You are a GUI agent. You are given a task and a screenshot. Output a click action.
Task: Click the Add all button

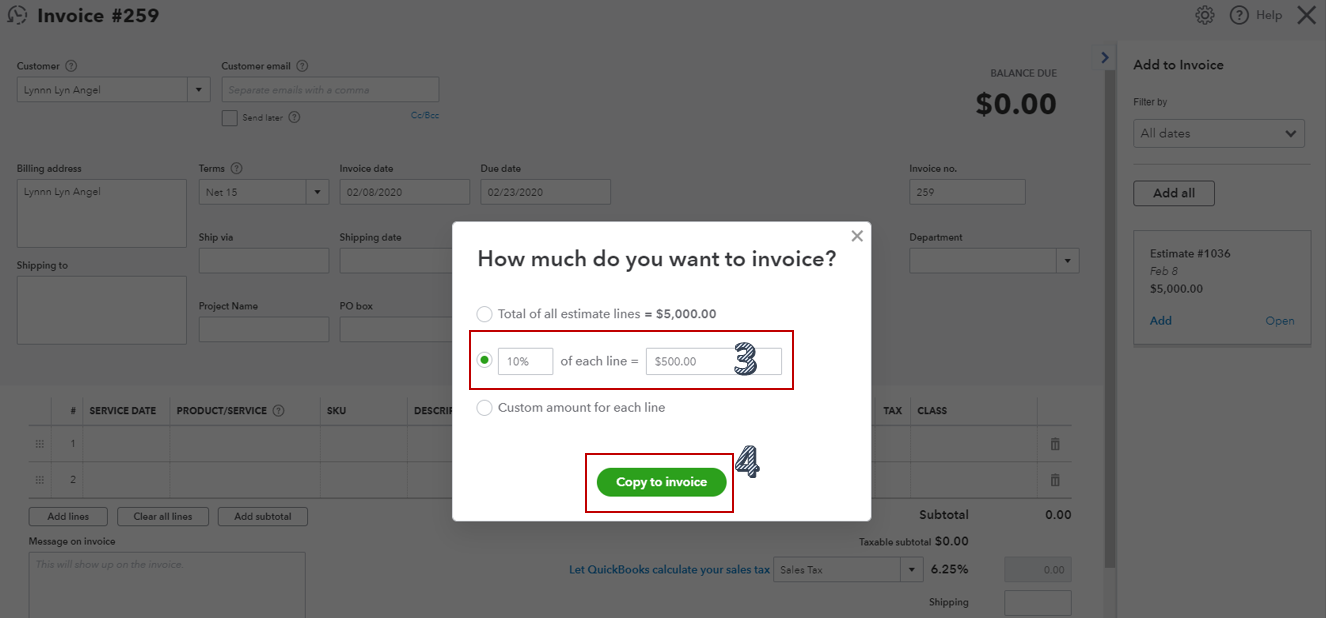tap(1173, 193)
